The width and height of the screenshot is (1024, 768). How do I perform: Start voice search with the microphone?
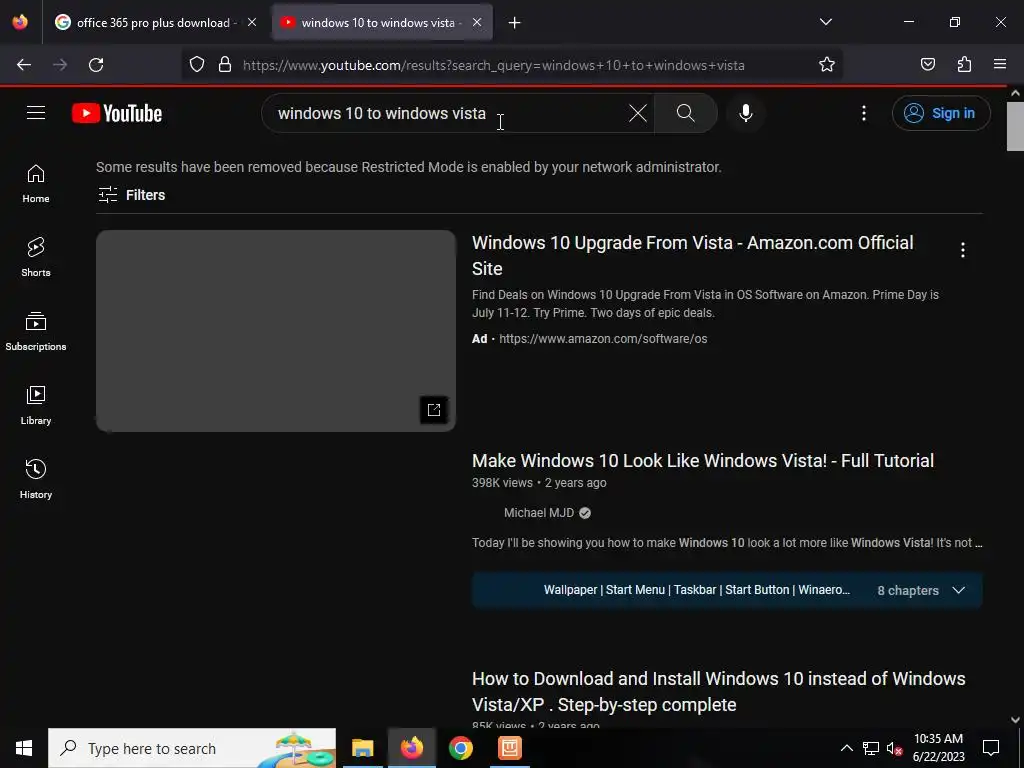click(745, 113)
